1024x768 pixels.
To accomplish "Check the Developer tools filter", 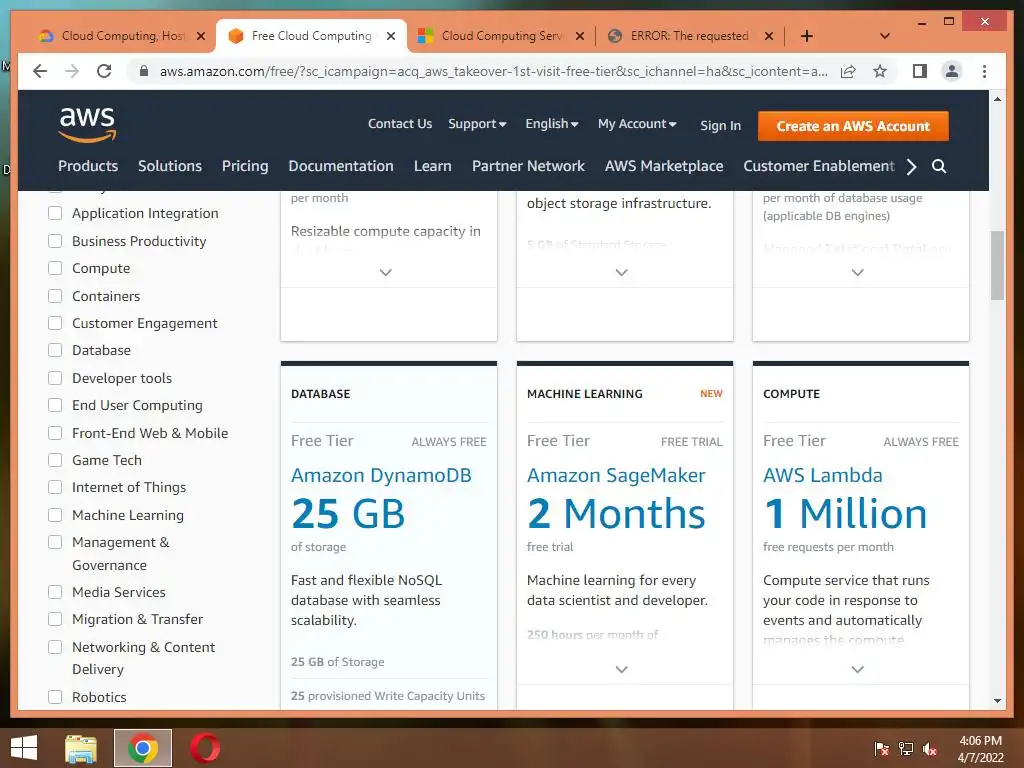I will [x=56, y=378].
